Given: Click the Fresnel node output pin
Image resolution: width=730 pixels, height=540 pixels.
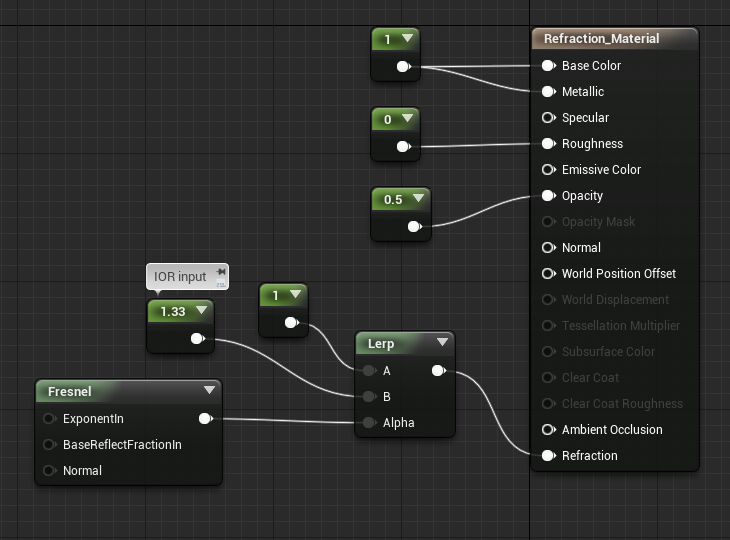Looking at the screenshot, I should [x=205, y=419].
